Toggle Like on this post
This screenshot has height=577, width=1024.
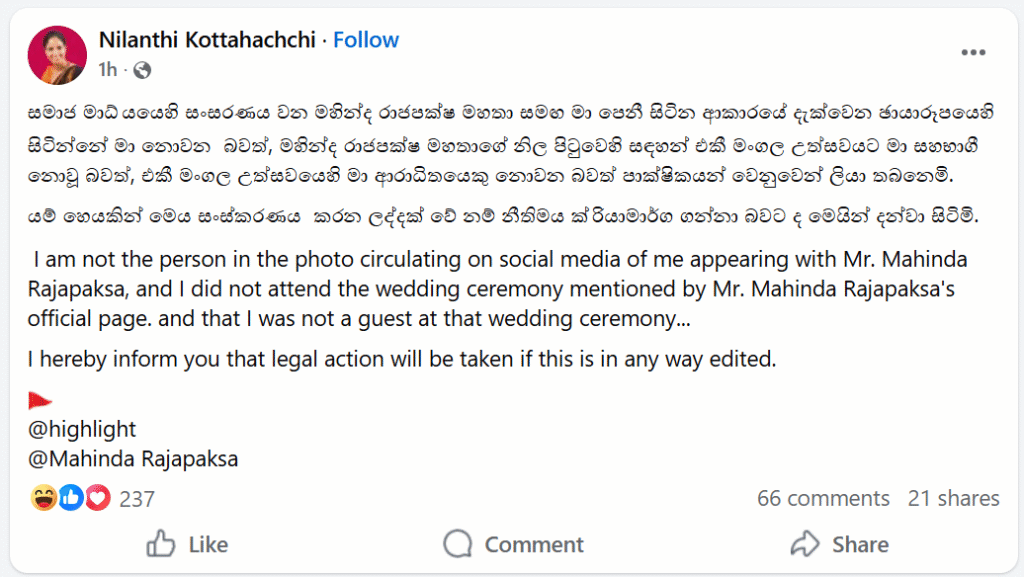188,544
